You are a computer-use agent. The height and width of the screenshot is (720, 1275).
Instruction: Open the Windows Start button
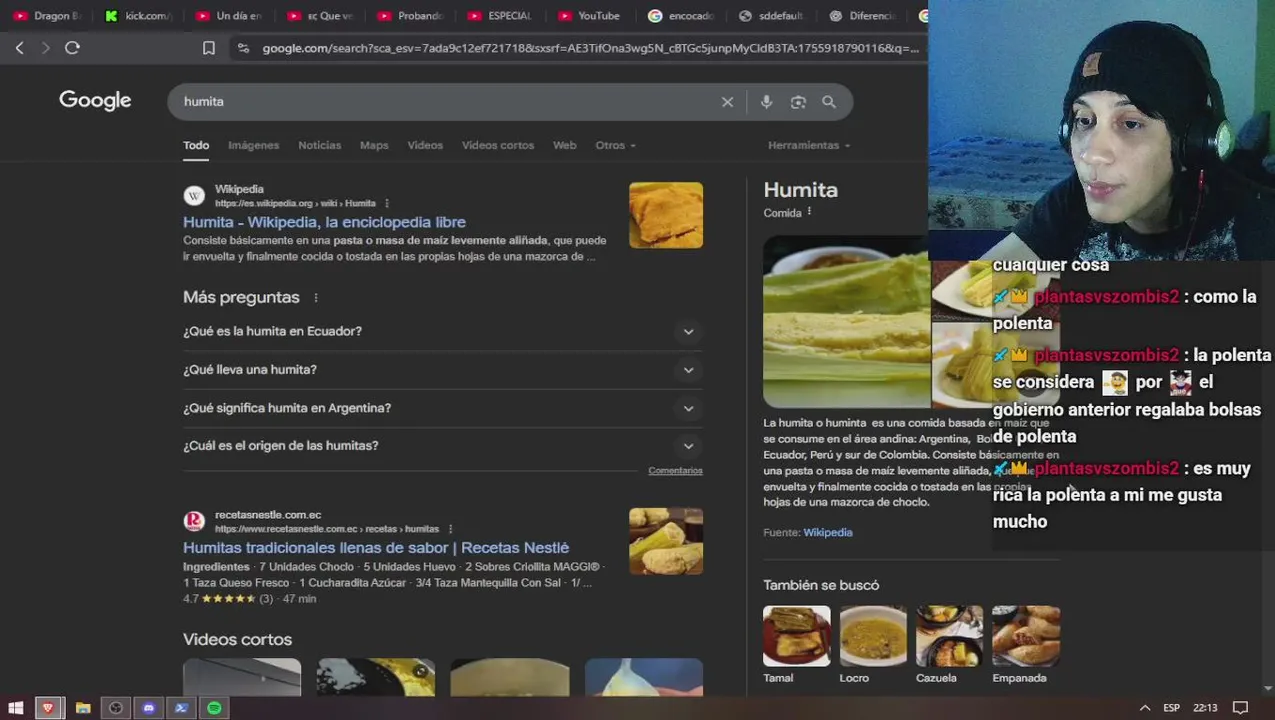(16, 708)
